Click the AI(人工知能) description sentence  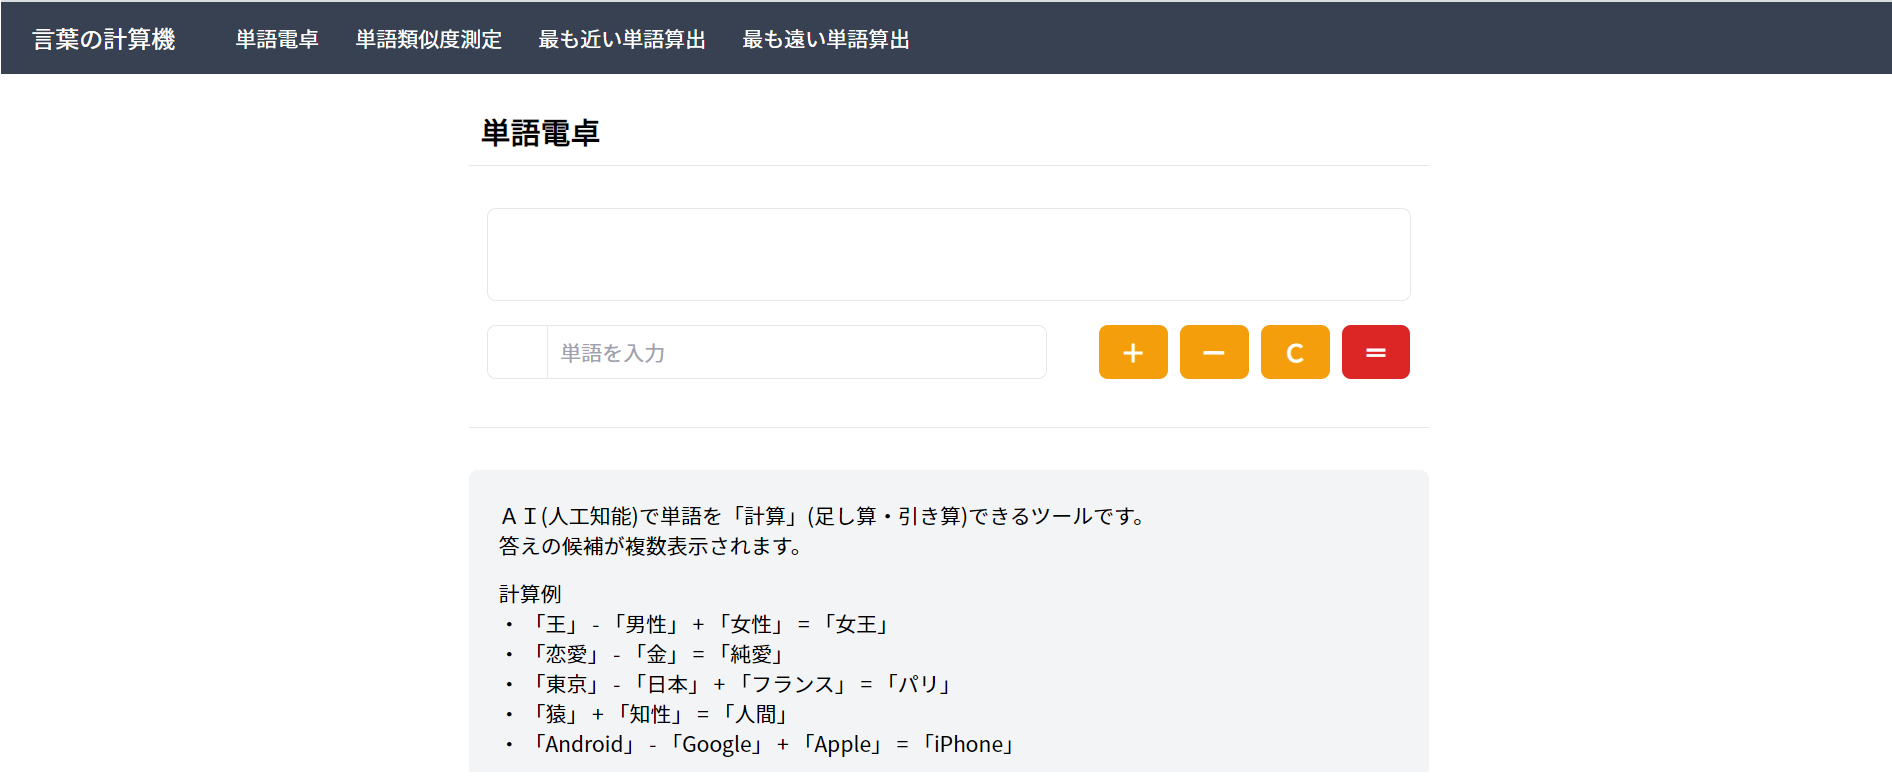823,516
